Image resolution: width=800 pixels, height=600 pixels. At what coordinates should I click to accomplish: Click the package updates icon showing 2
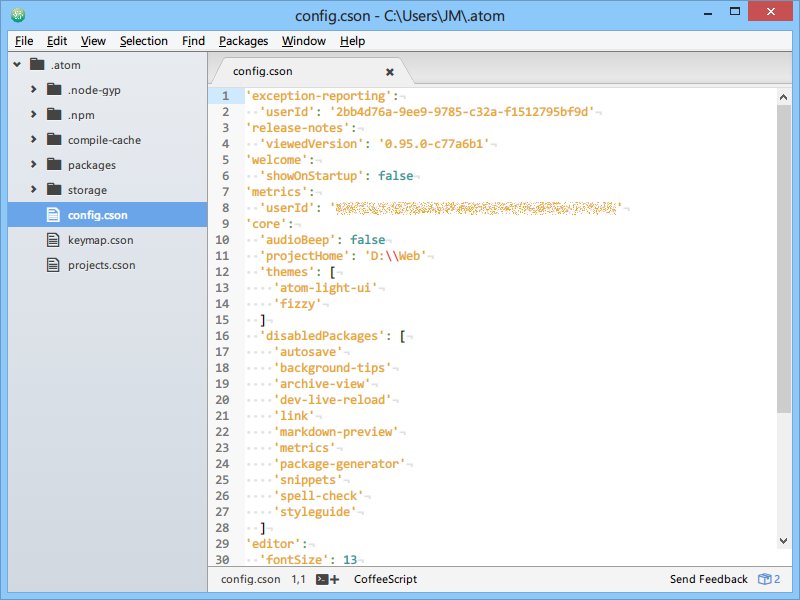point(769,579)
